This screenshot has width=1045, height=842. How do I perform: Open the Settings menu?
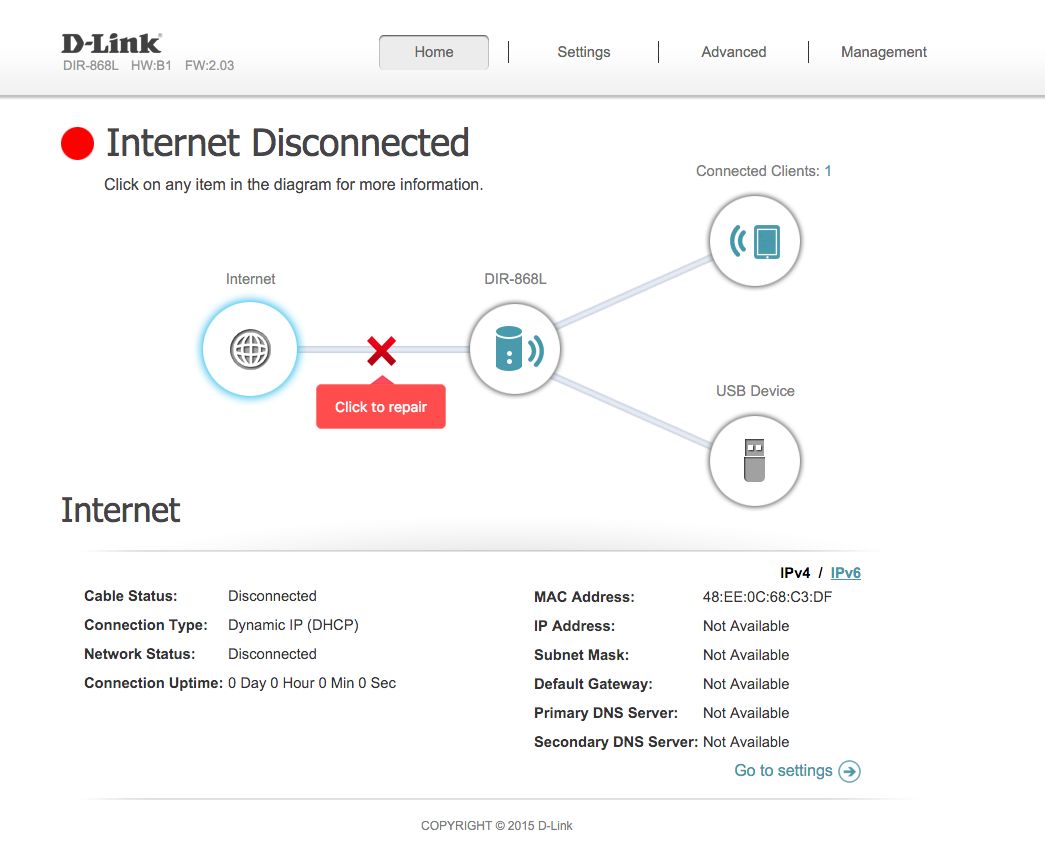click(584, 52)
